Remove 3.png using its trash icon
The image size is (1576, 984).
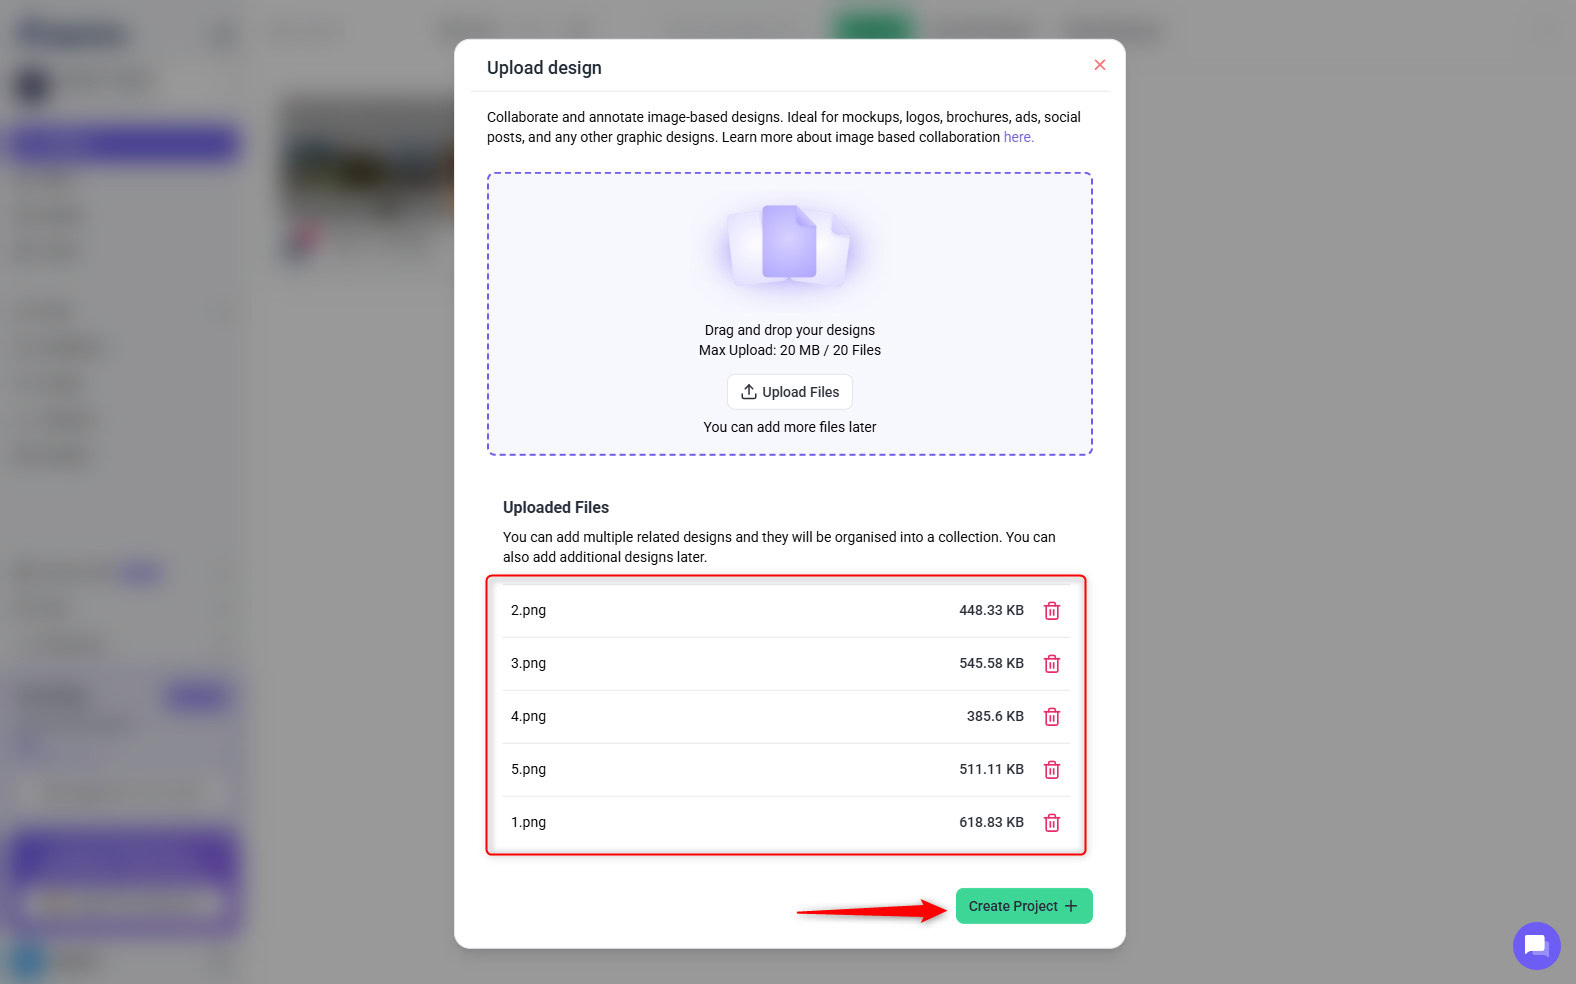1051,664
